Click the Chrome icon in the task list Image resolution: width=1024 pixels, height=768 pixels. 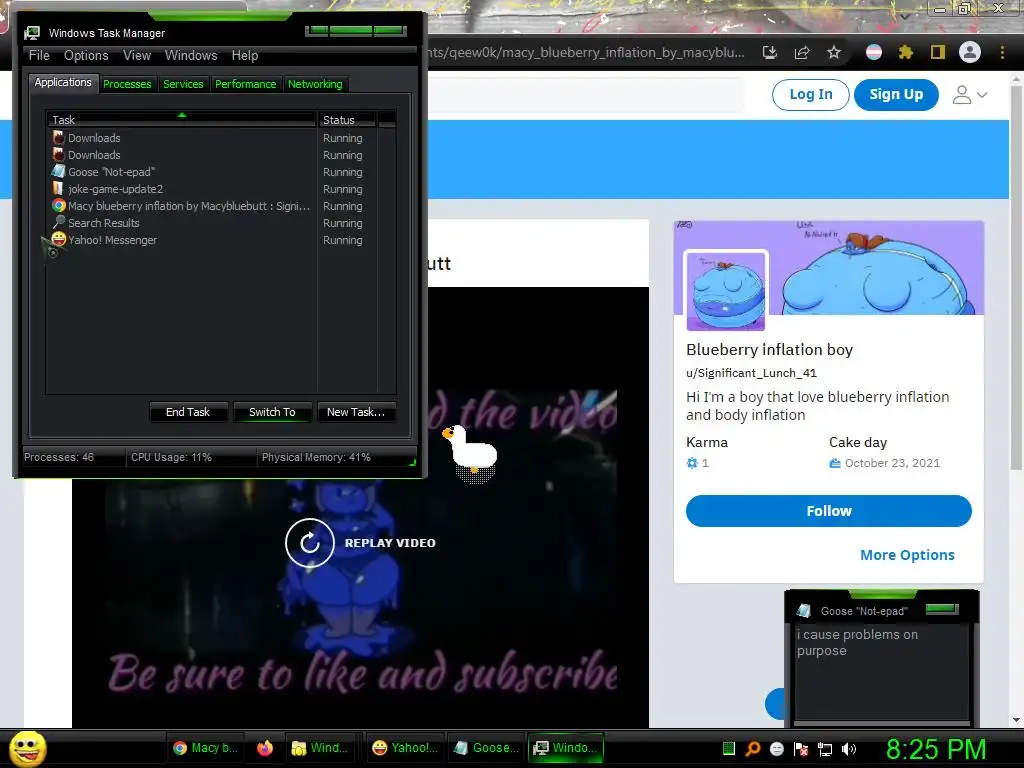click(59, 205)
